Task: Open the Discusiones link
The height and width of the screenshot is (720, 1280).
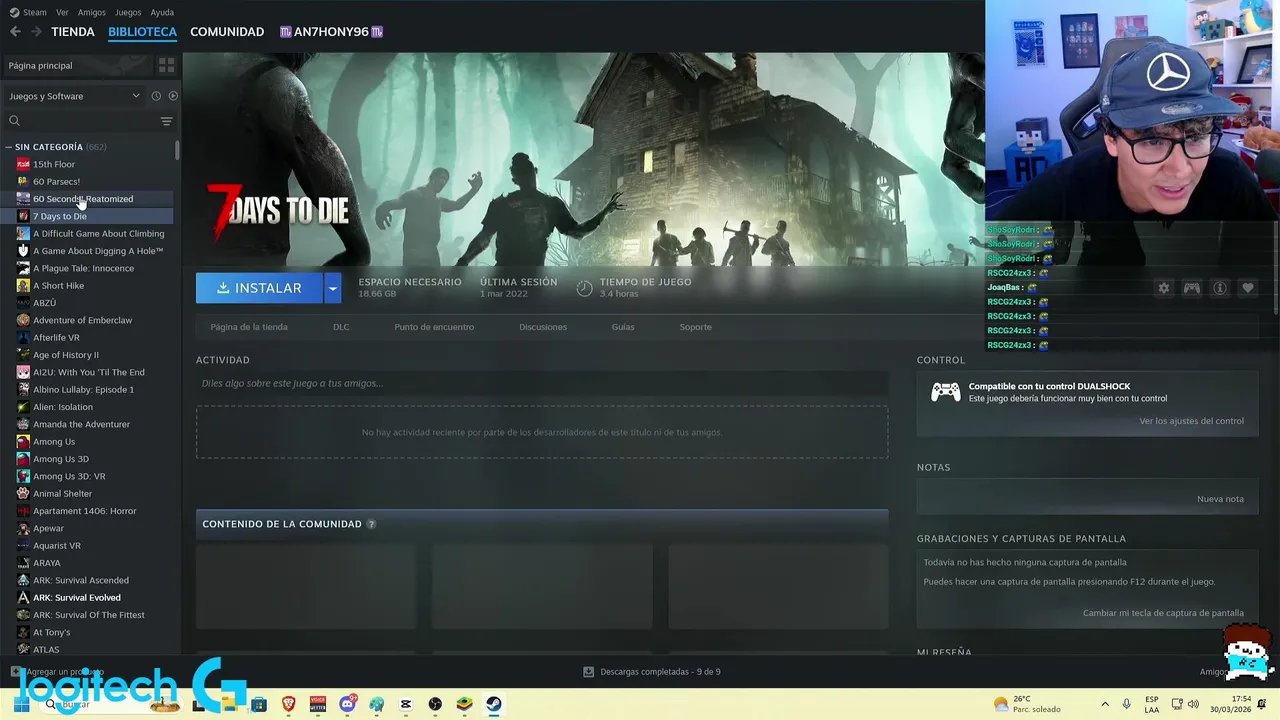Action: [543, 327]
